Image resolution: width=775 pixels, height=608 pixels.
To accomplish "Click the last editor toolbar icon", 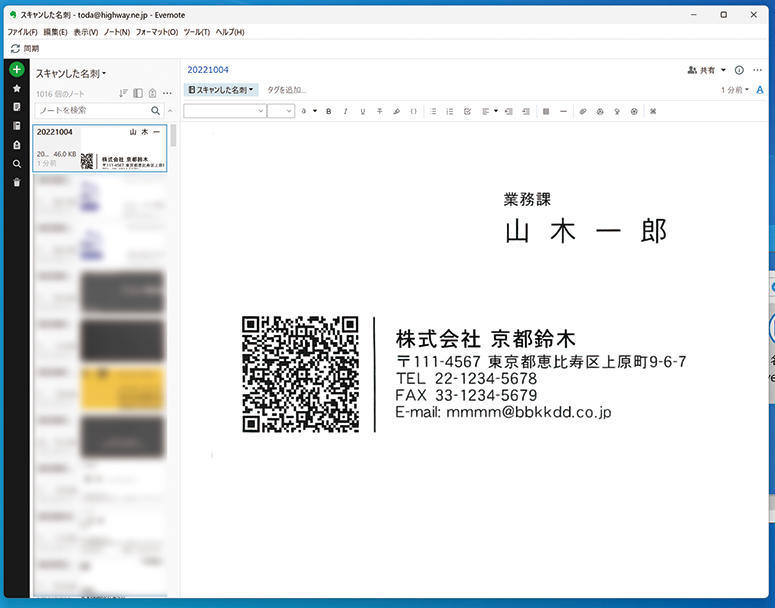I will coord(653,112).
